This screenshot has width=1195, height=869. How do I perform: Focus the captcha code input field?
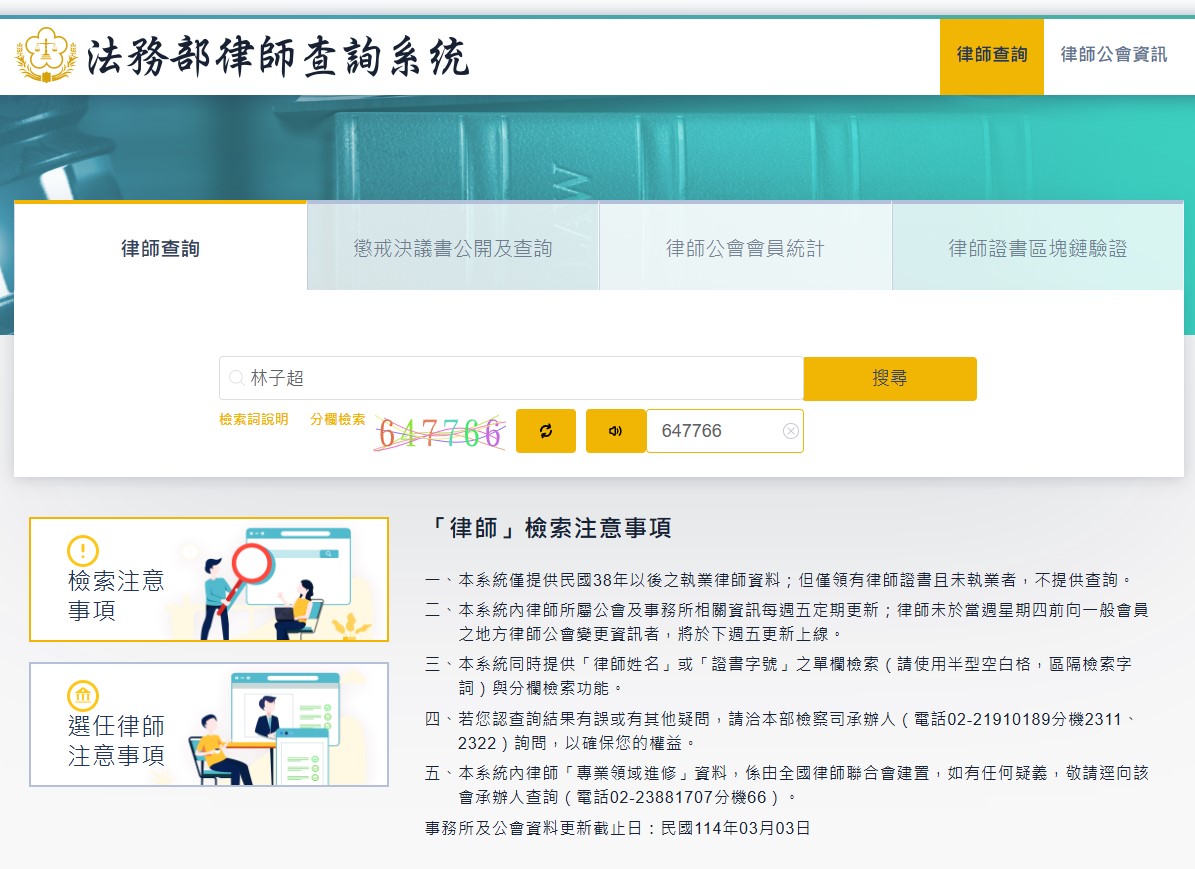(715, 431)
